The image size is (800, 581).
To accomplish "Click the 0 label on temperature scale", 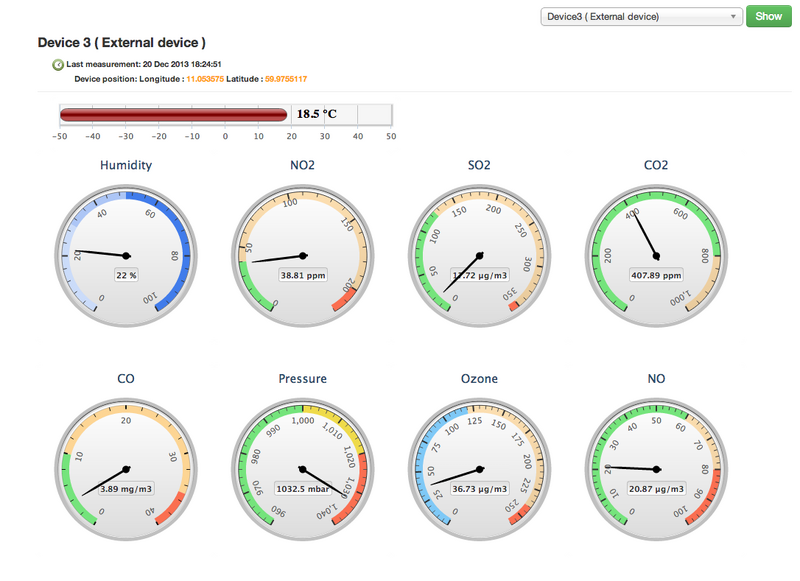I will 226,137.
